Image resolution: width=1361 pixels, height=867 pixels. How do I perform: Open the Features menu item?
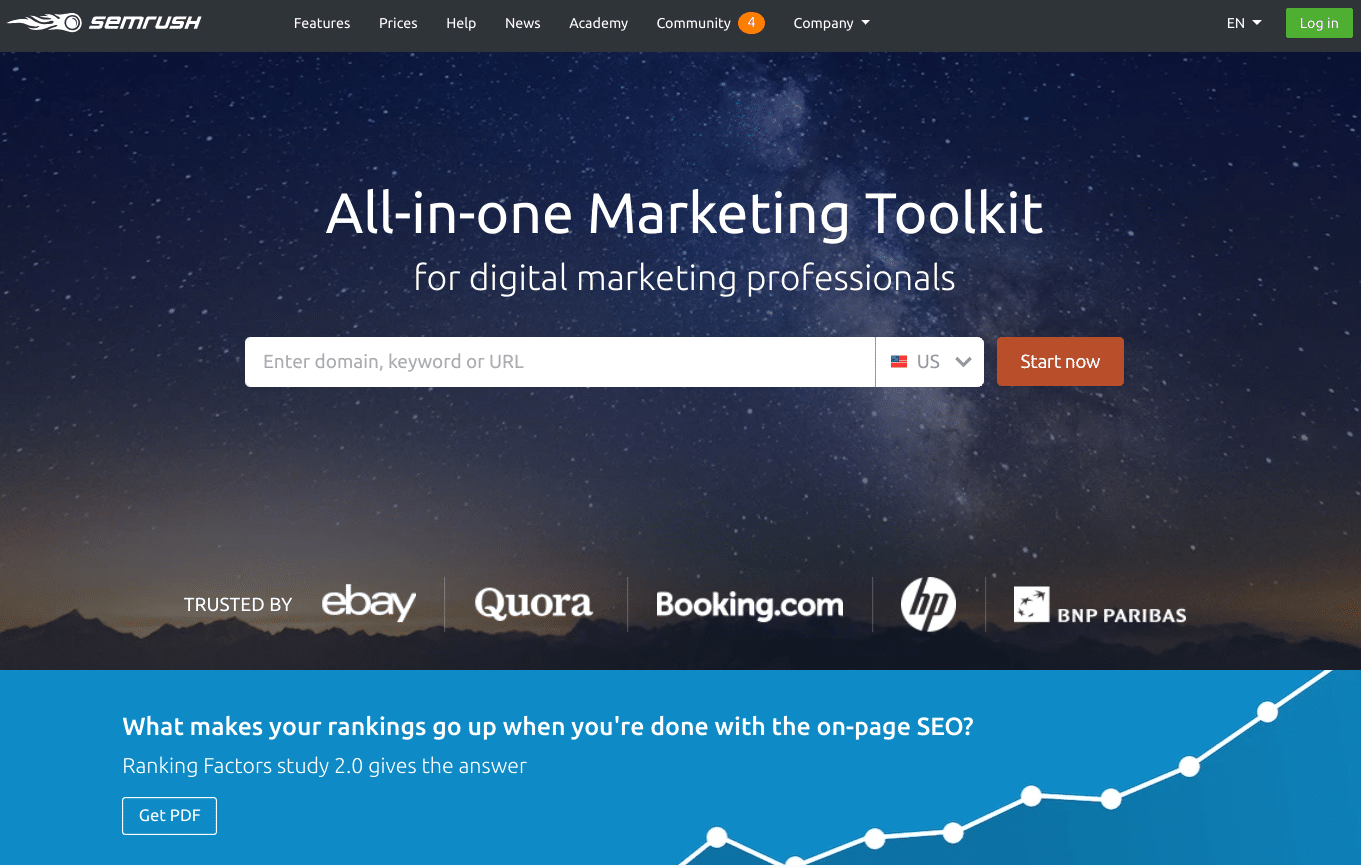point(322,23)
